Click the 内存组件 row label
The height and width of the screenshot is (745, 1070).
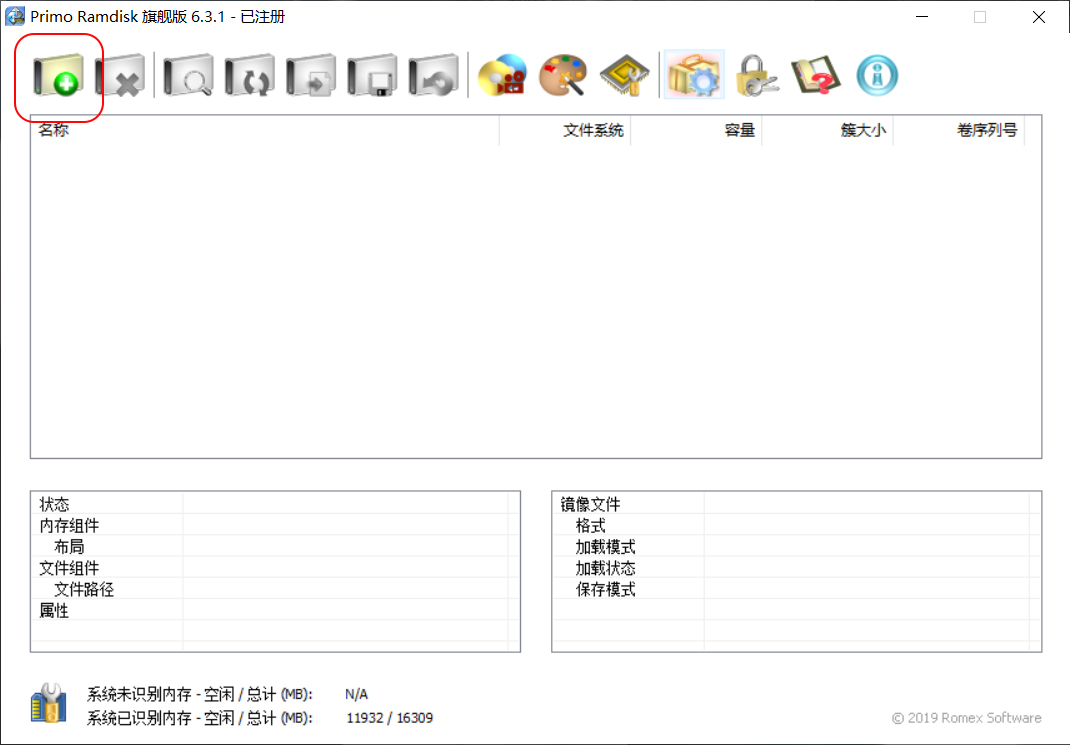point(69,525)
